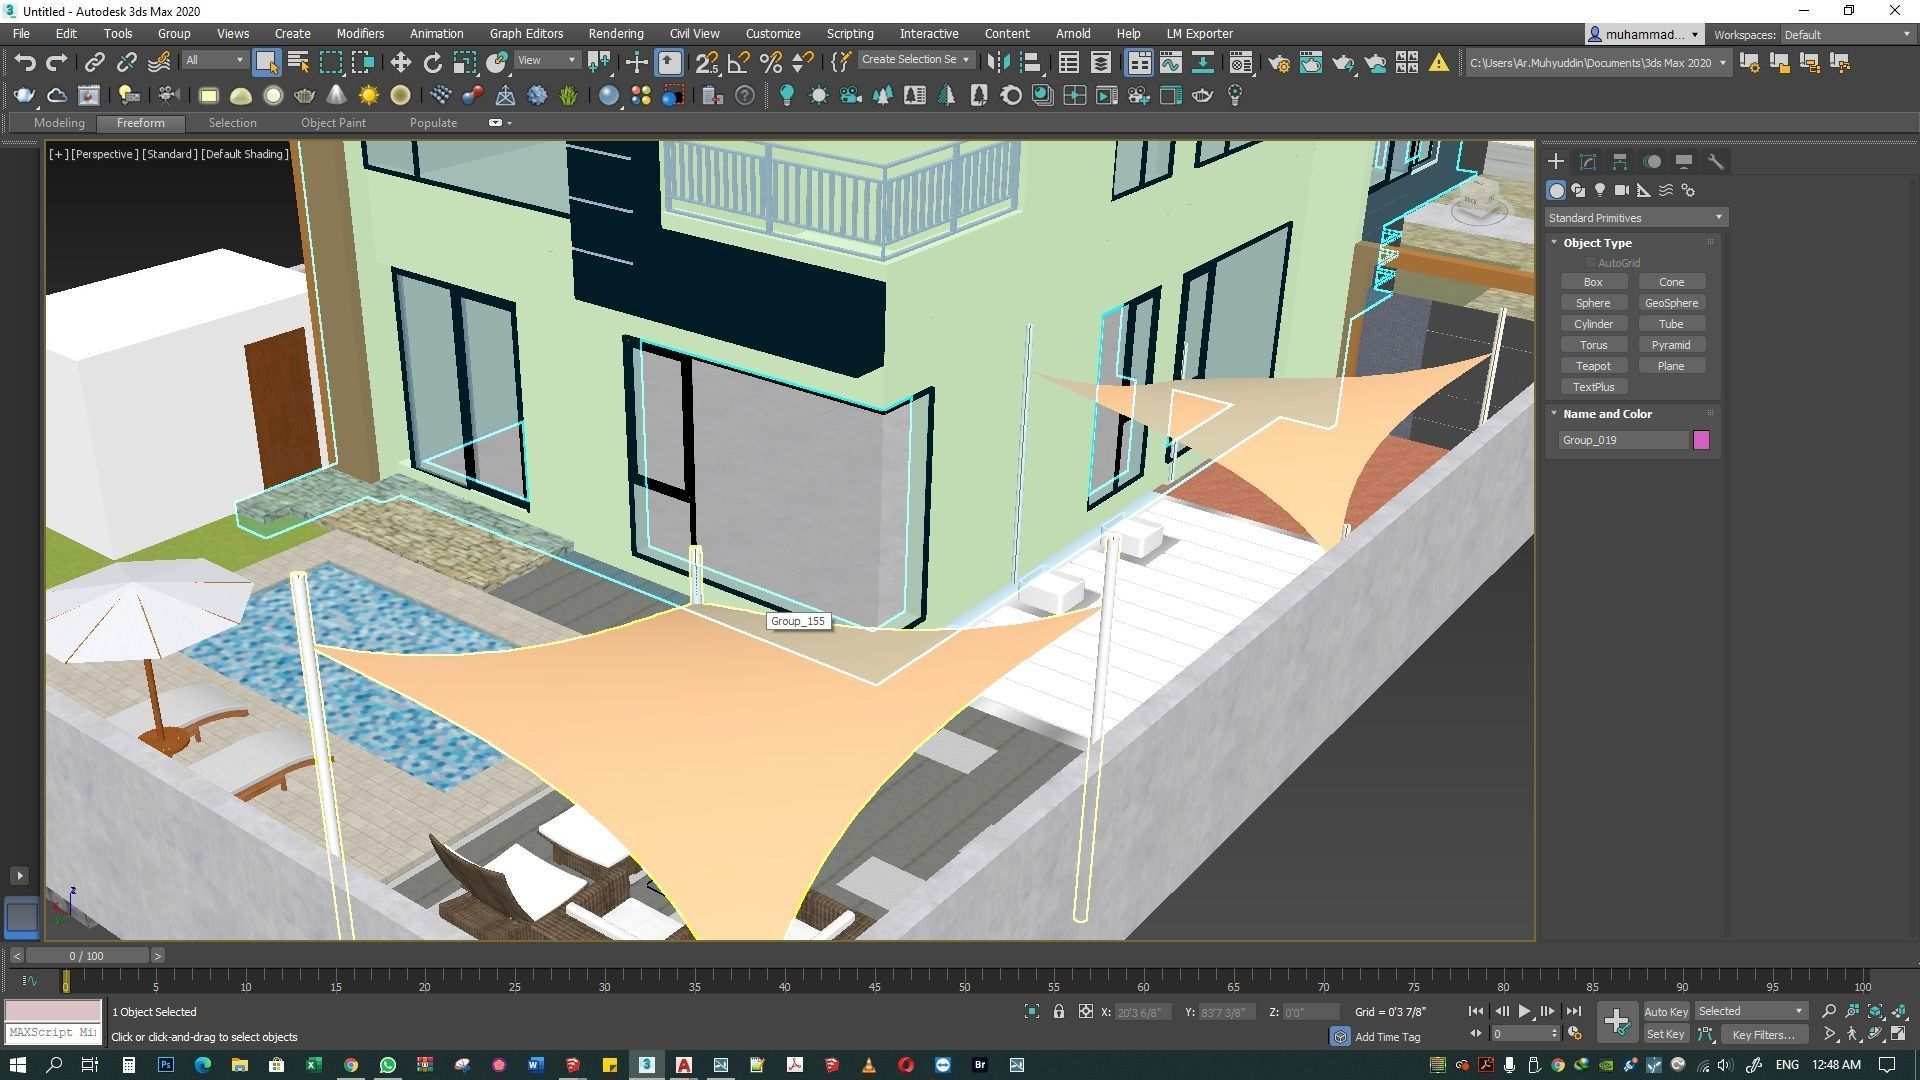Switch to the Modify panel tab
The width and height of the screenshot is (1920, 1080).
point(1587,162)
